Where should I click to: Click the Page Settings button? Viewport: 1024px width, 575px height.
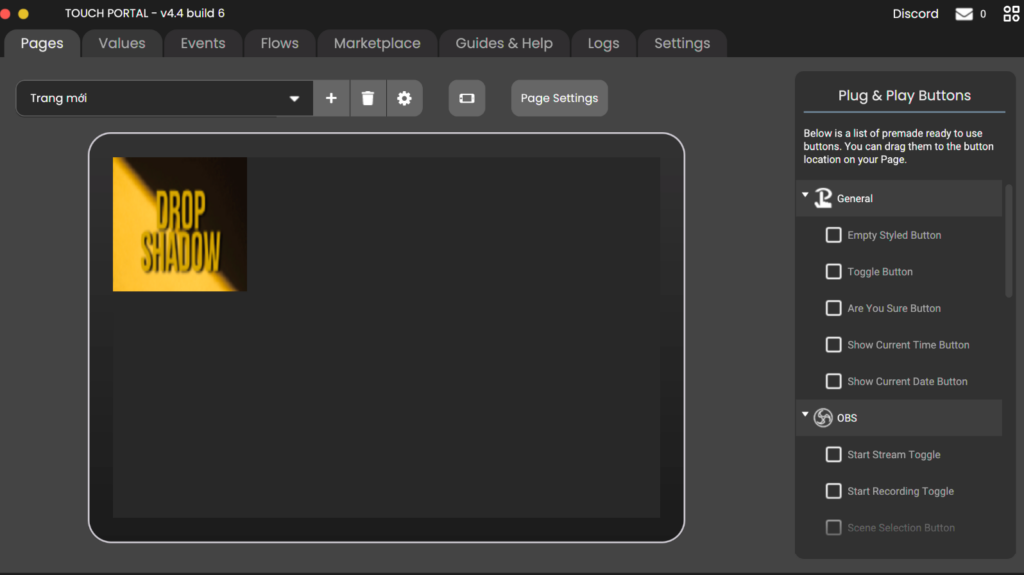(559, 98)
